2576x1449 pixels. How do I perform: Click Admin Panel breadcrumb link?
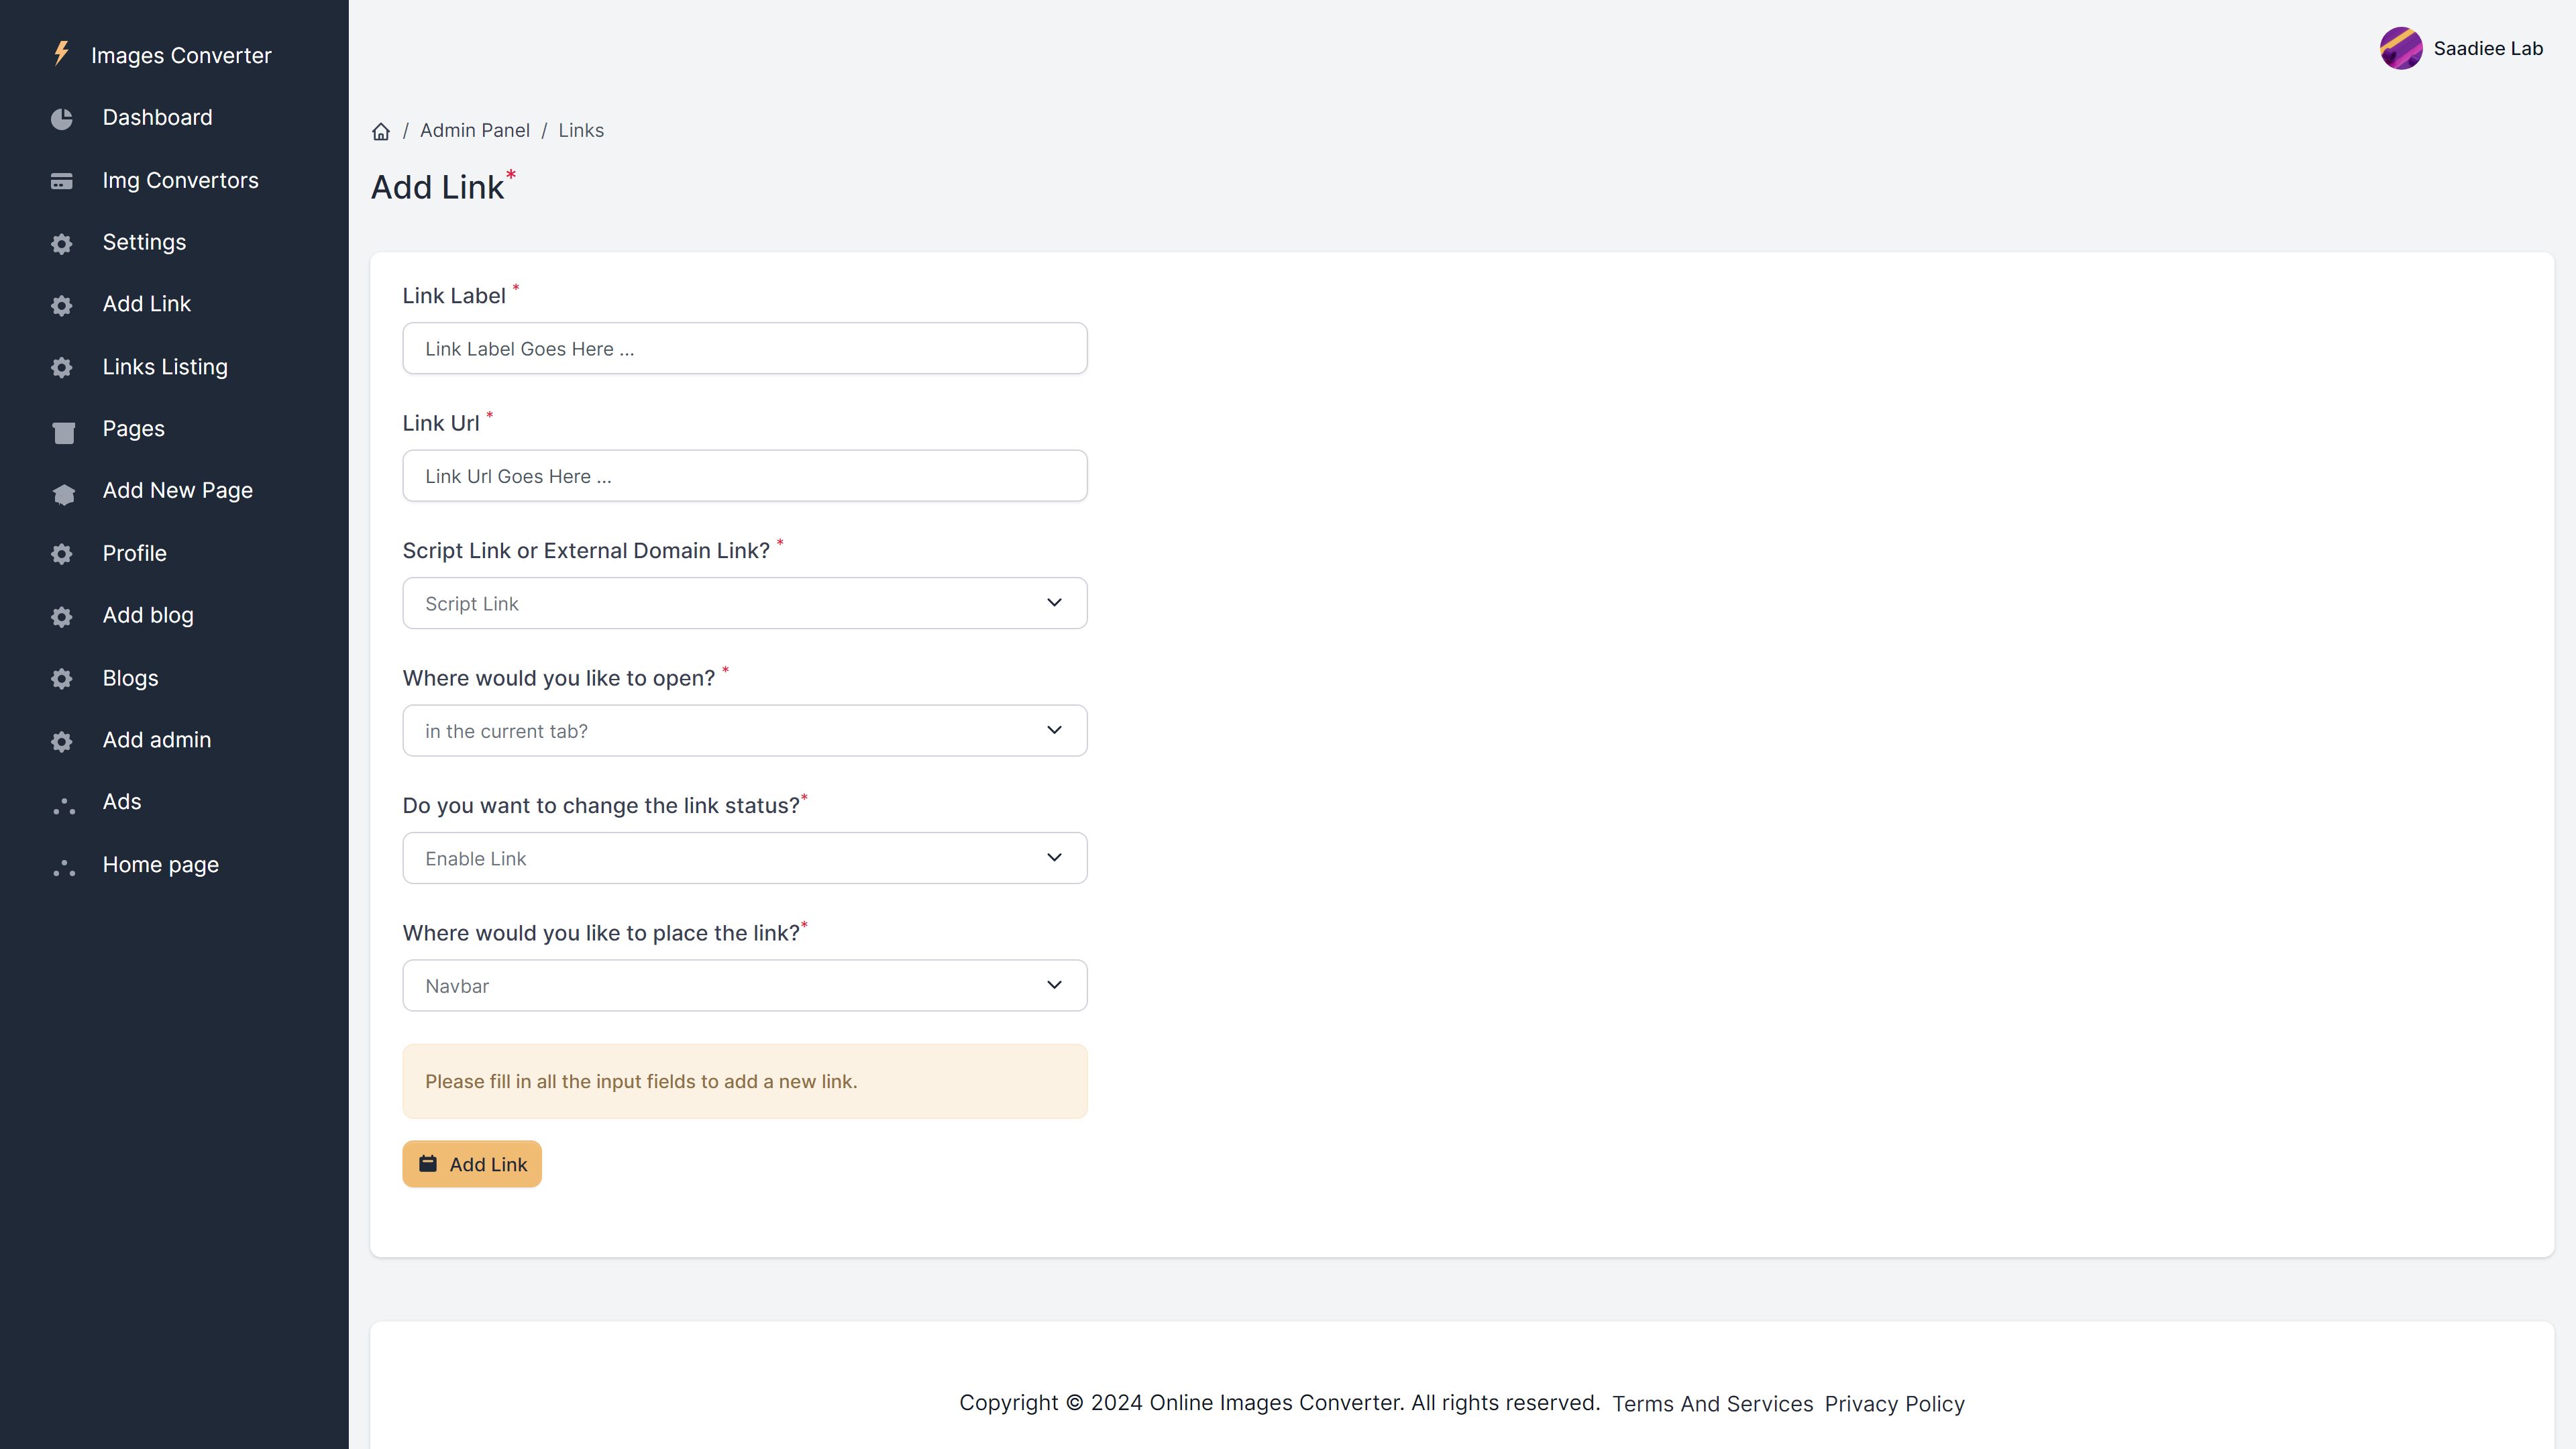click(474, 131)
